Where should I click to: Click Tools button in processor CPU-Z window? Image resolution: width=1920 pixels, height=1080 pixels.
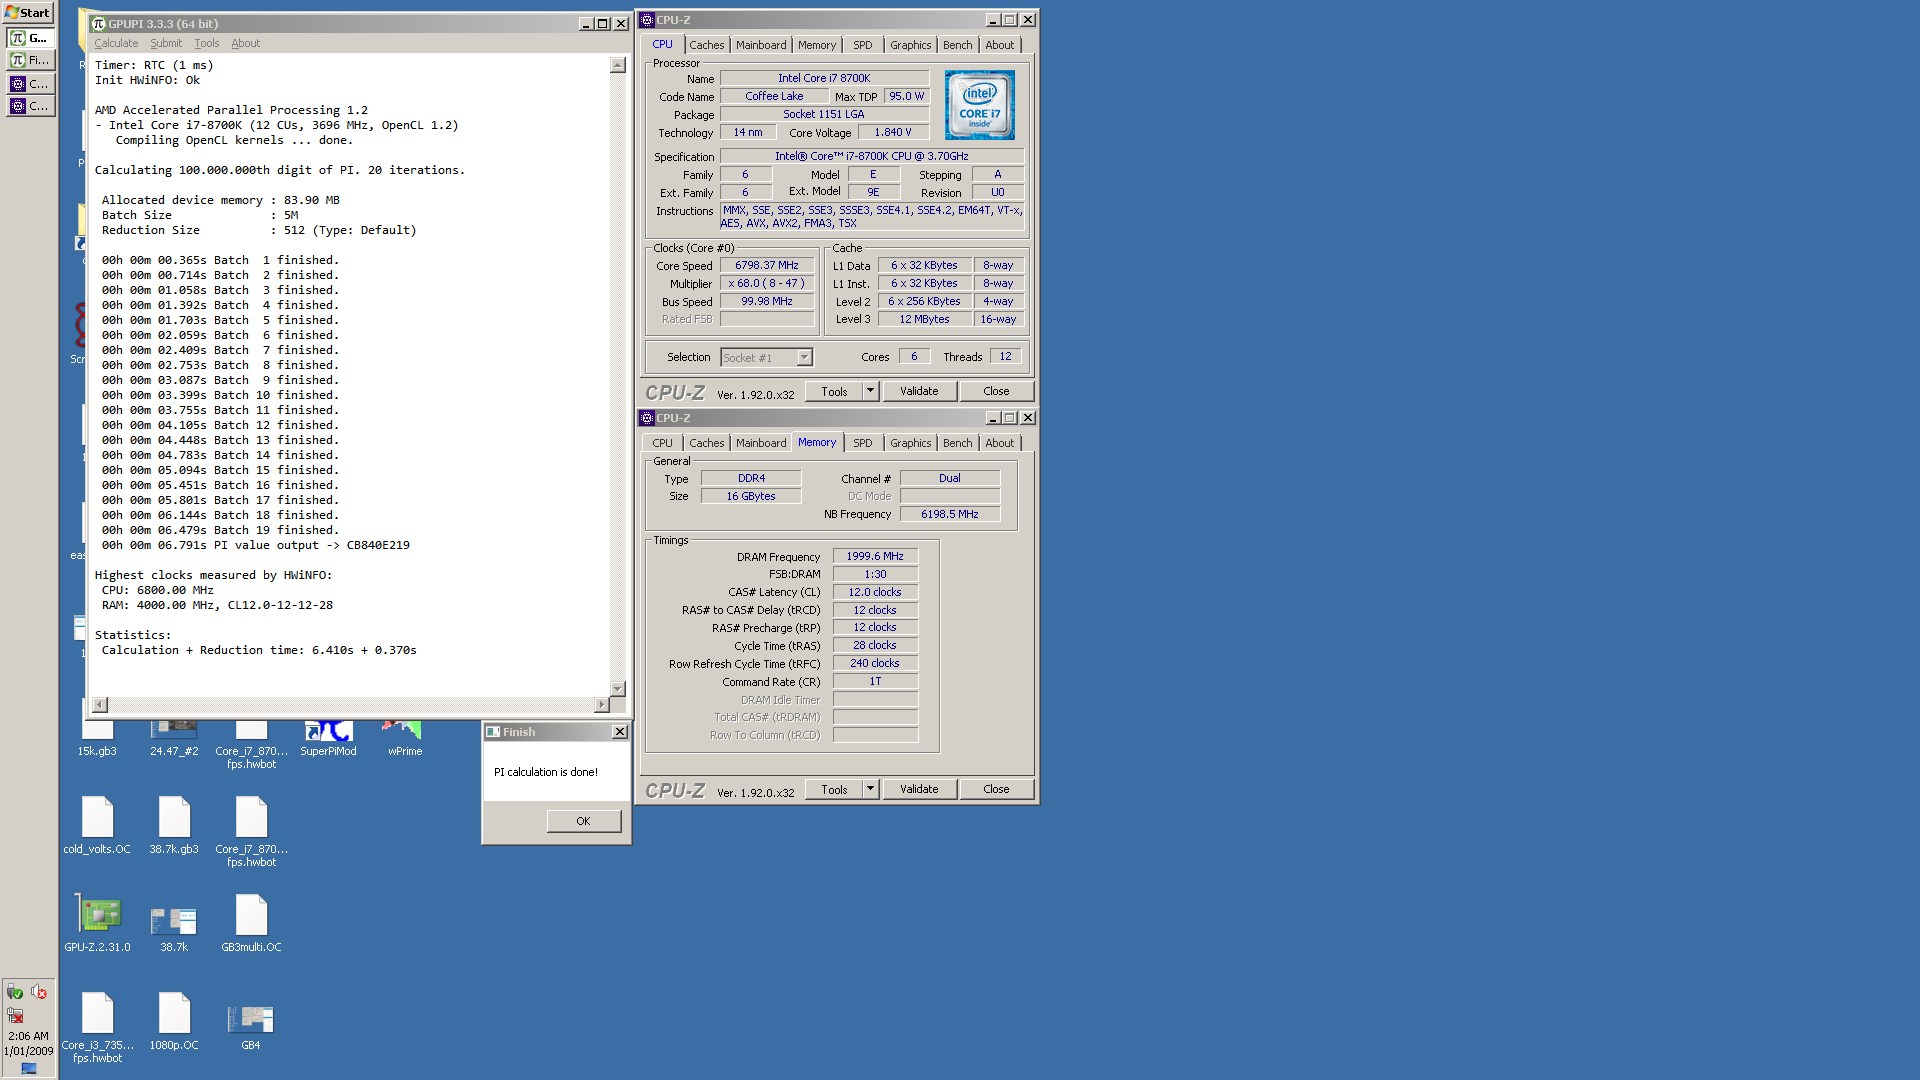coord(834,391)
